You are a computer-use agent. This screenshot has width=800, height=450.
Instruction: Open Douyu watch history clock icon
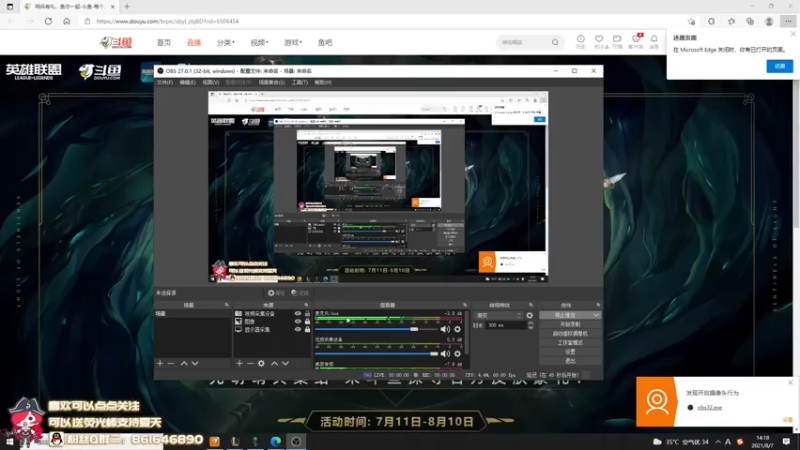[x=581, y=41]
